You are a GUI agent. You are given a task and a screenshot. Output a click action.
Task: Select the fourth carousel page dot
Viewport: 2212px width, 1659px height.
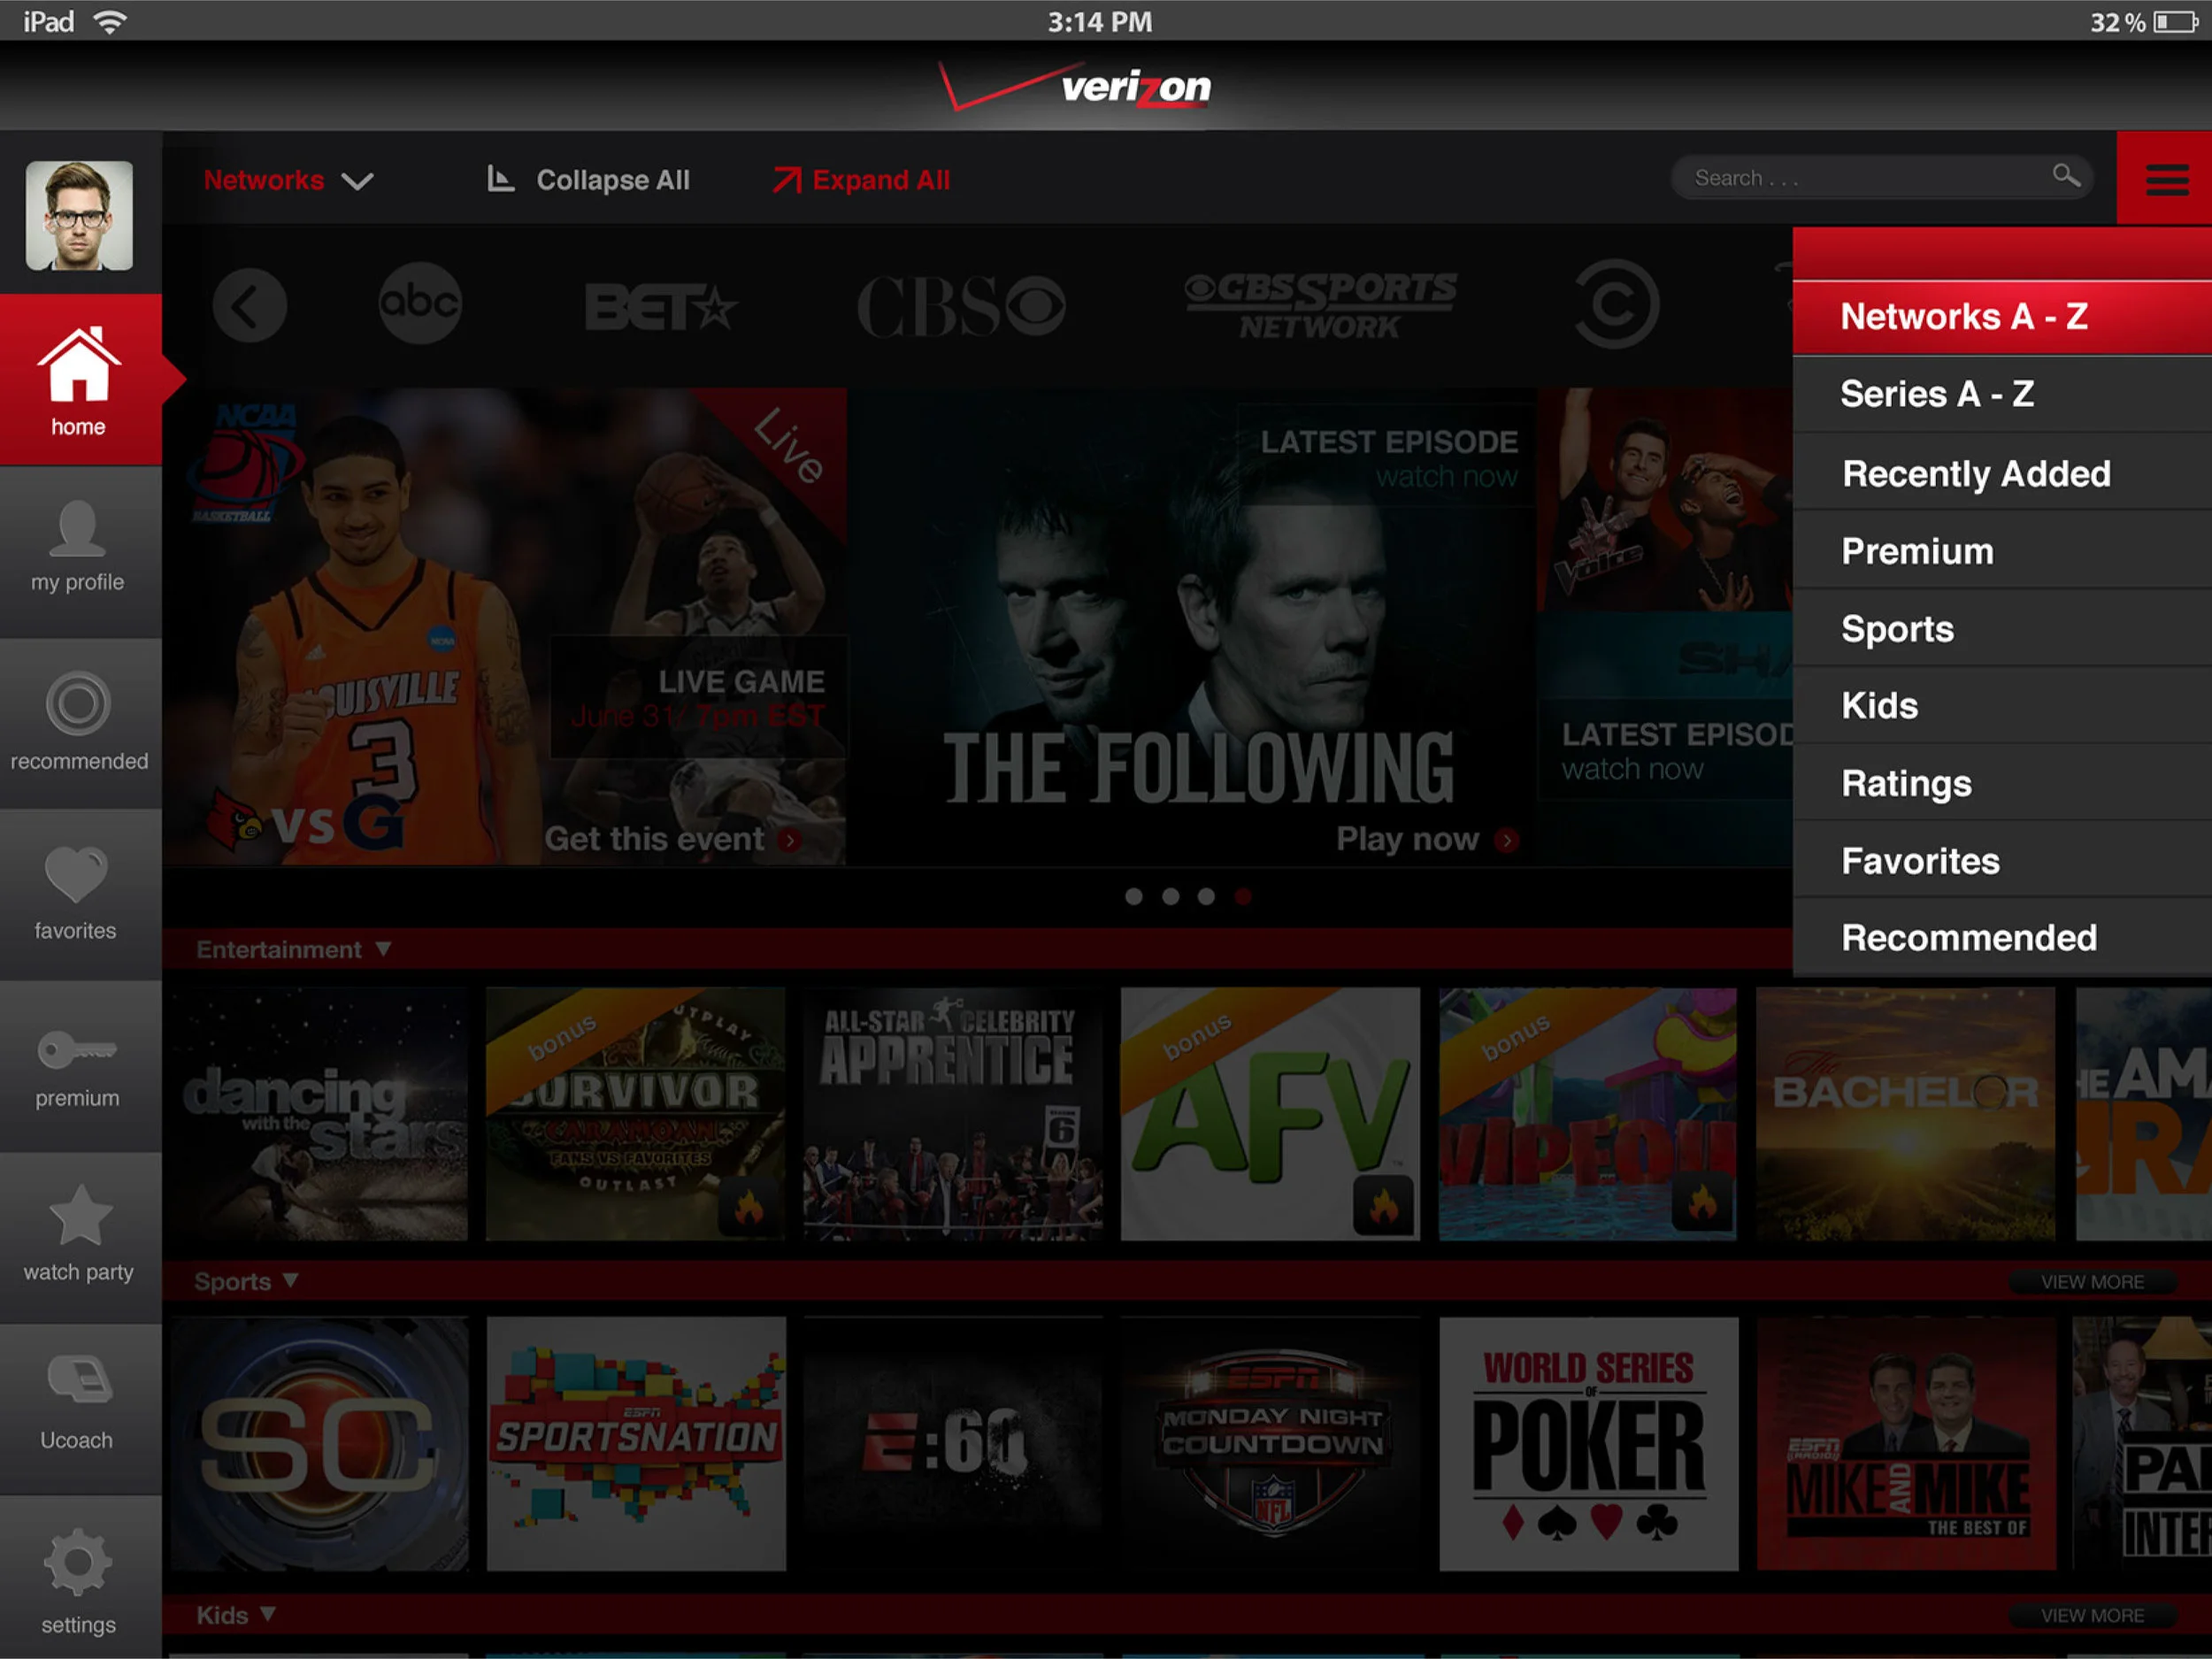(1243, 897)
